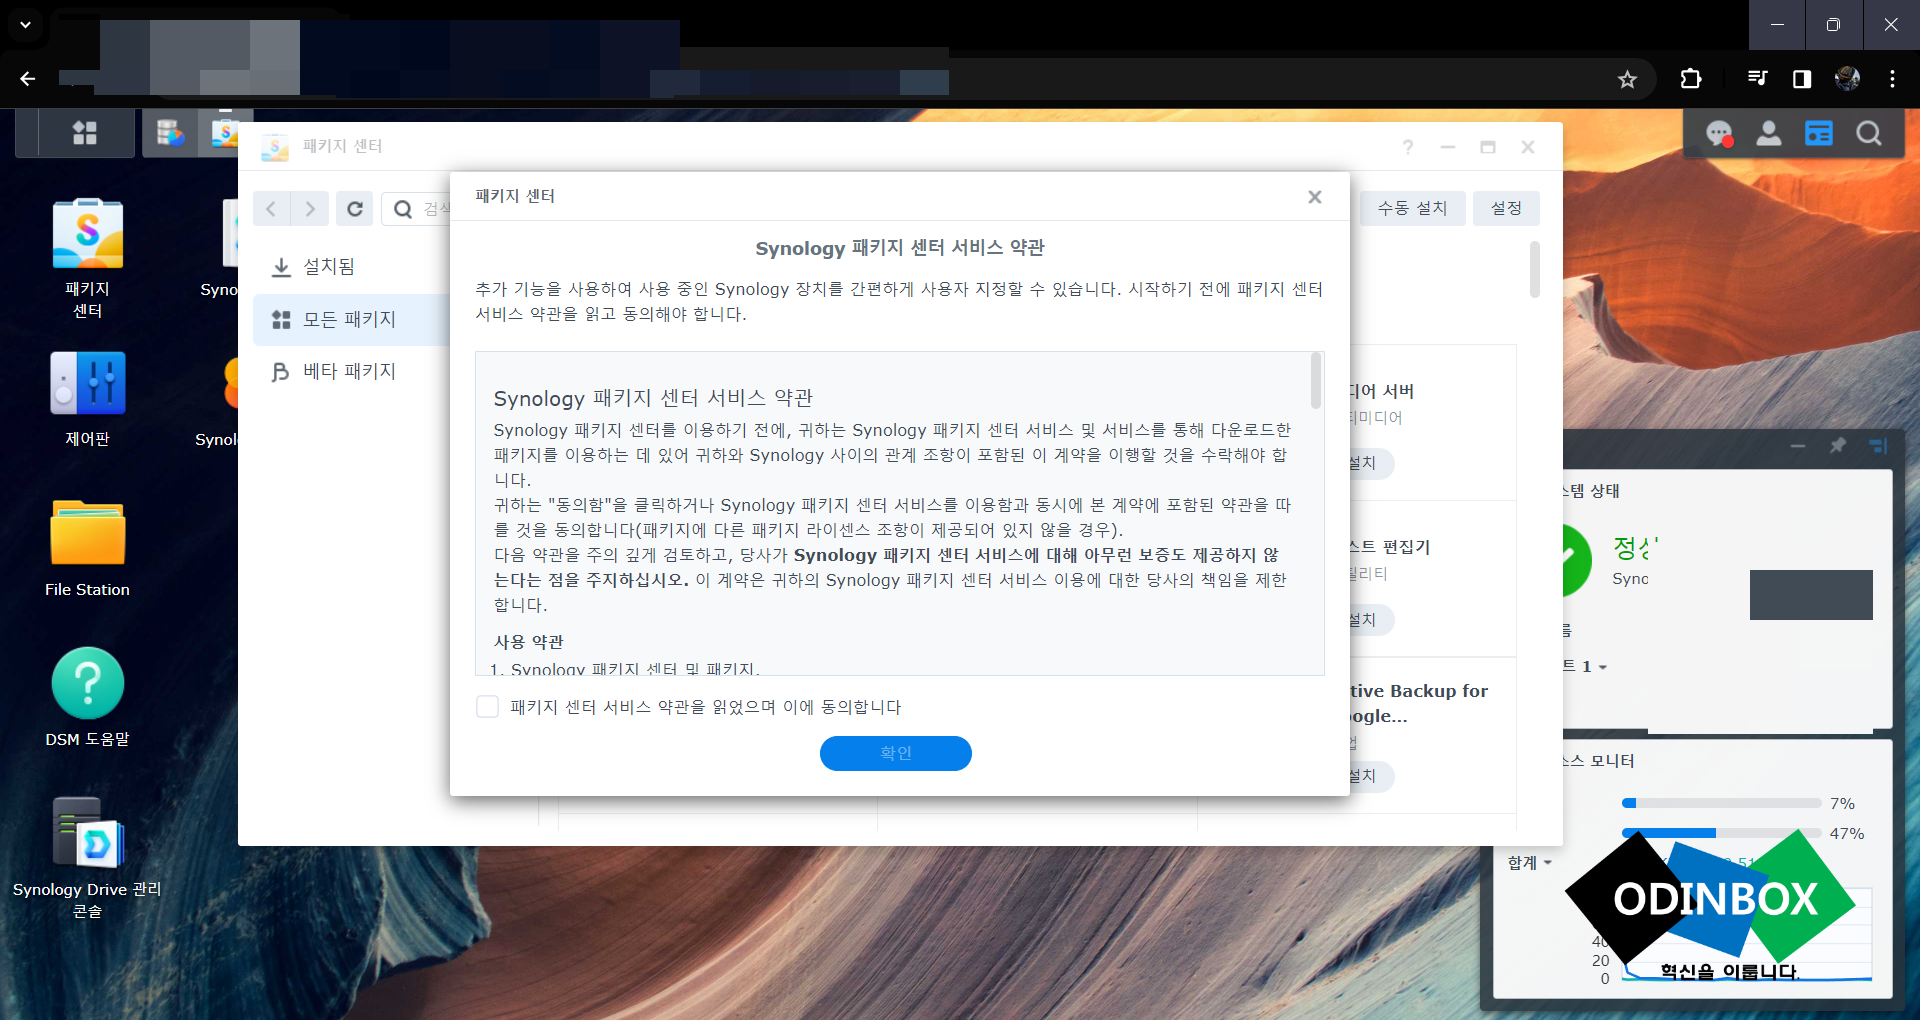Click the terms text box scrollbar
Viewport: 1920px width, 1020px height.
pyautogui.click(x=1316, y=380)
